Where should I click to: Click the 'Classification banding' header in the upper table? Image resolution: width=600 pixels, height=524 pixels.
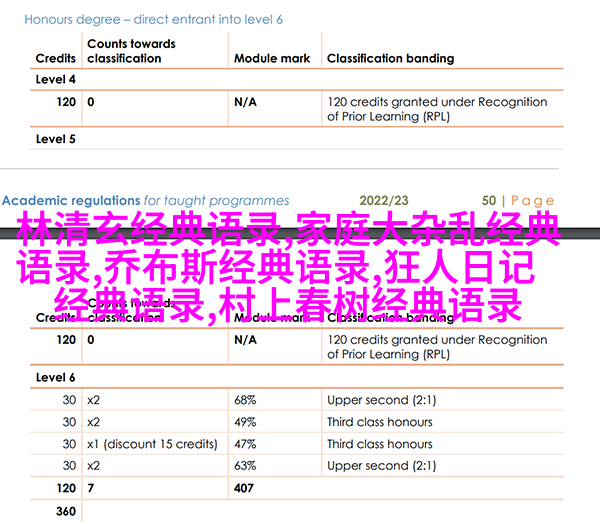[390, 58]
